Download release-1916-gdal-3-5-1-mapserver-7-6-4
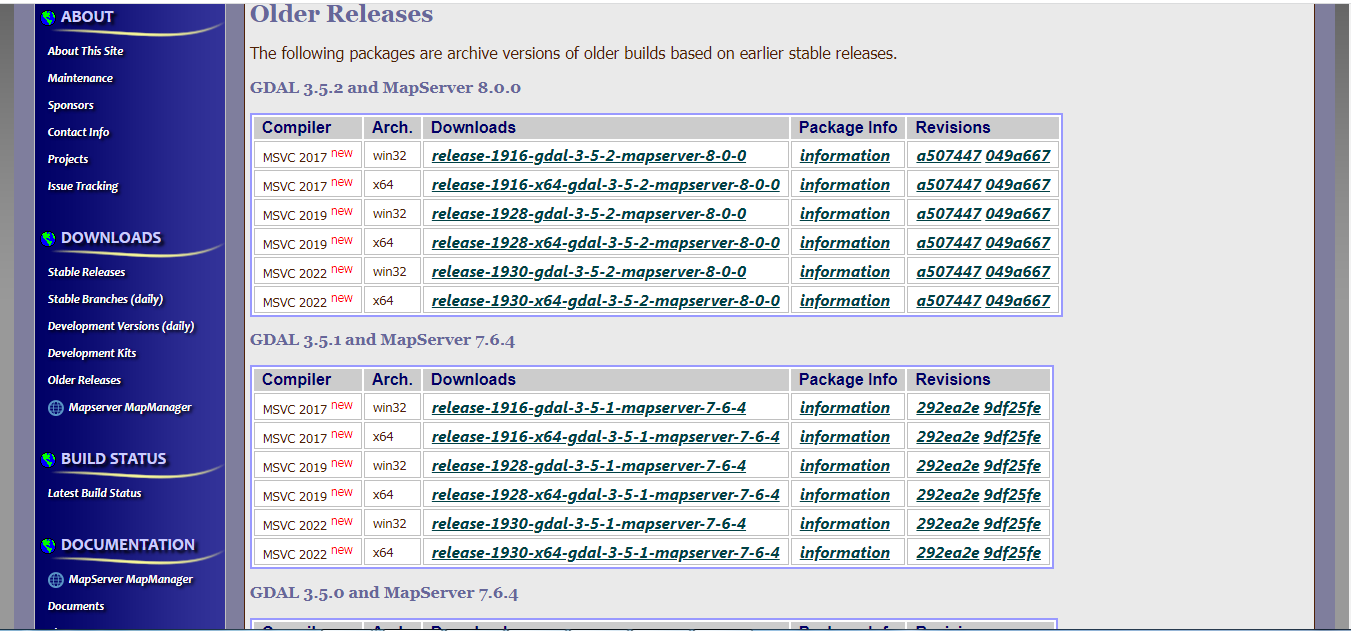Screen dimensions: 1351x631 589,408
